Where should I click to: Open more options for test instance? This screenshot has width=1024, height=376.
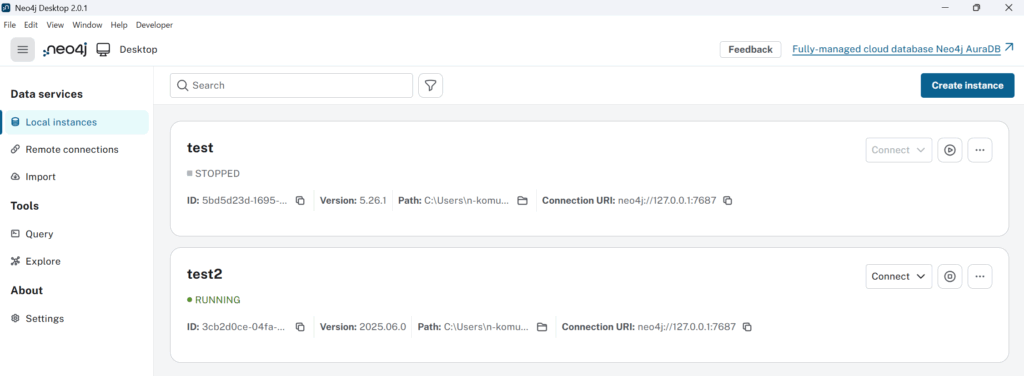click(x=980, y=150)
